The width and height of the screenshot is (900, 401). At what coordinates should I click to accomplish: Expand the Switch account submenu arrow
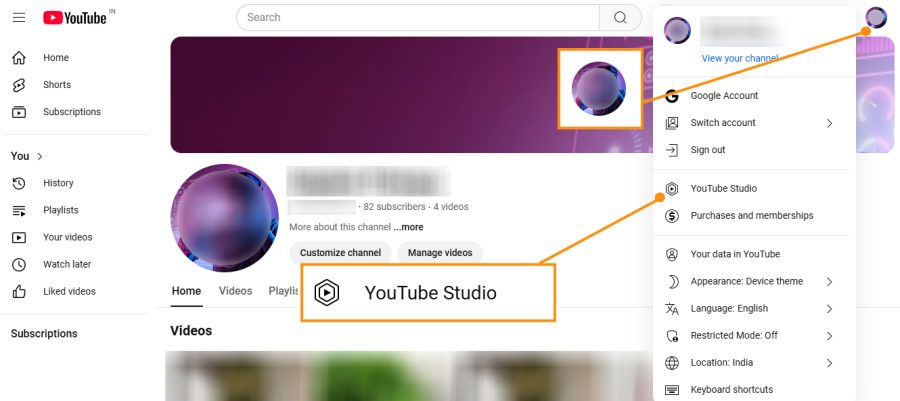829,123
